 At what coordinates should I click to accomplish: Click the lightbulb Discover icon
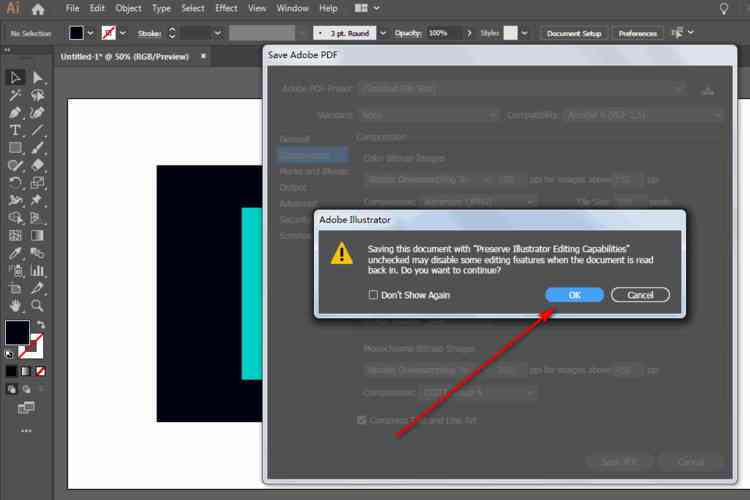point(724,9)
